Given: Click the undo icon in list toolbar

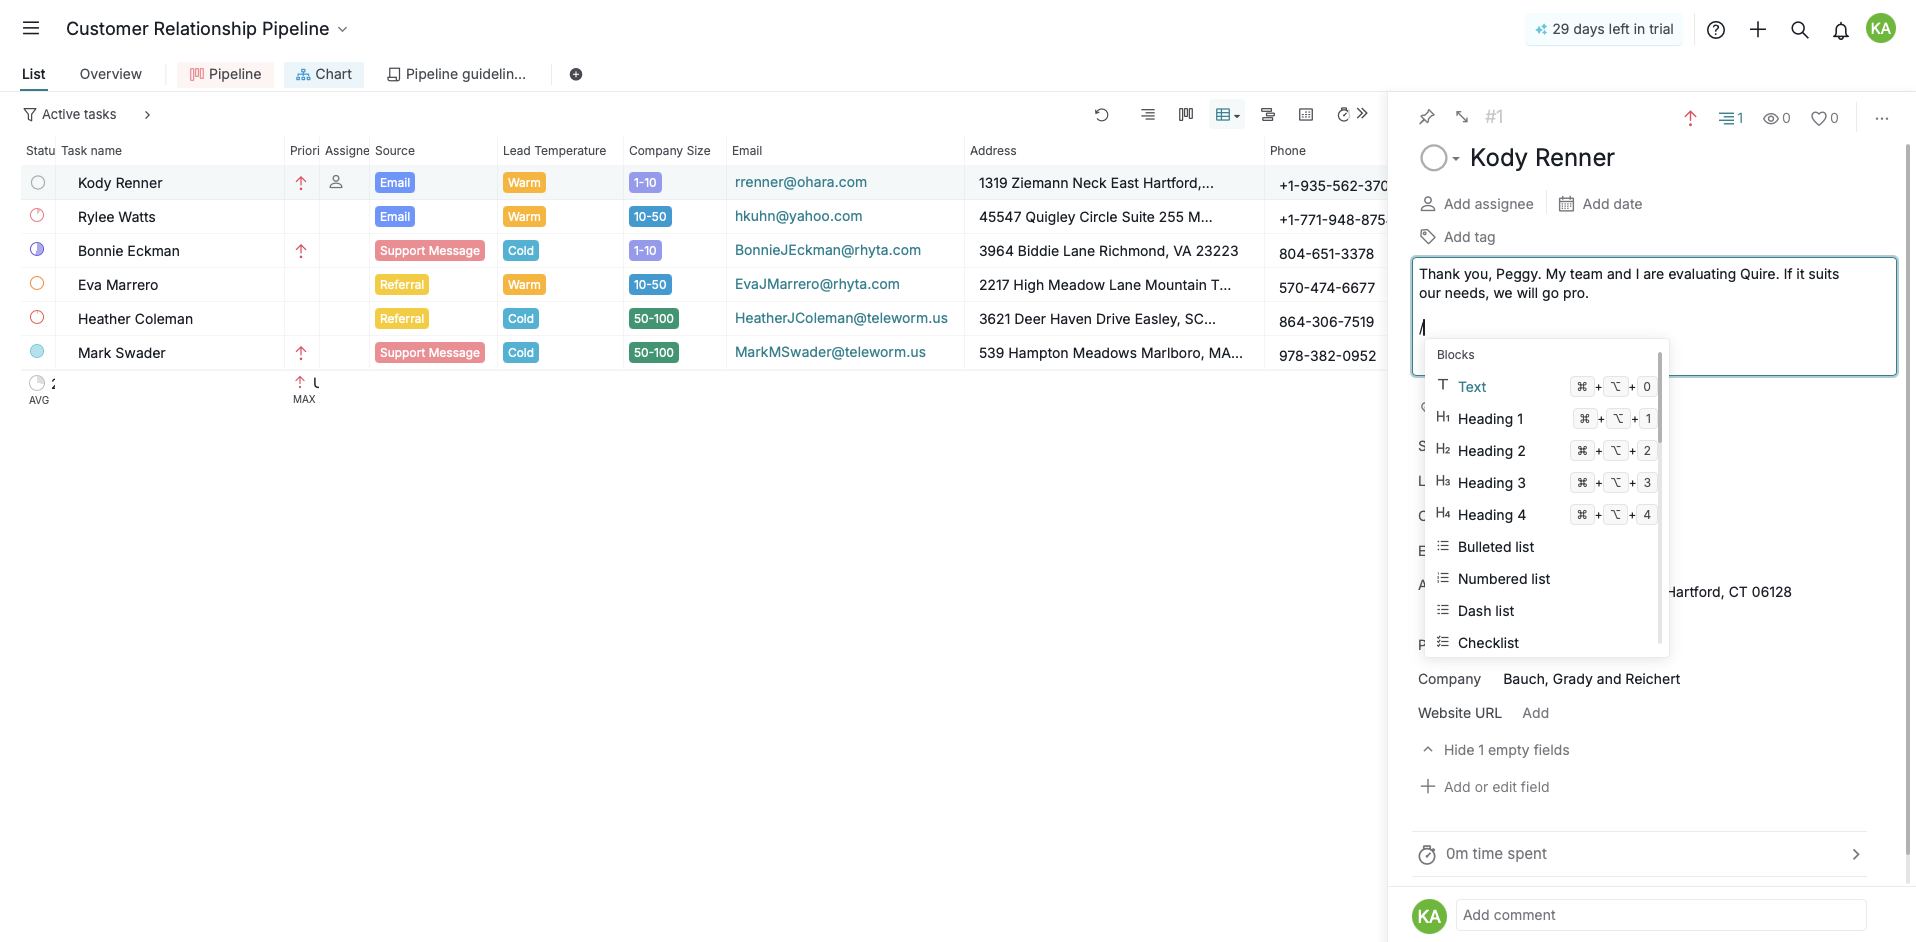Looking at the screenshot, I should pyautogui.click(x=1102, y=115).
